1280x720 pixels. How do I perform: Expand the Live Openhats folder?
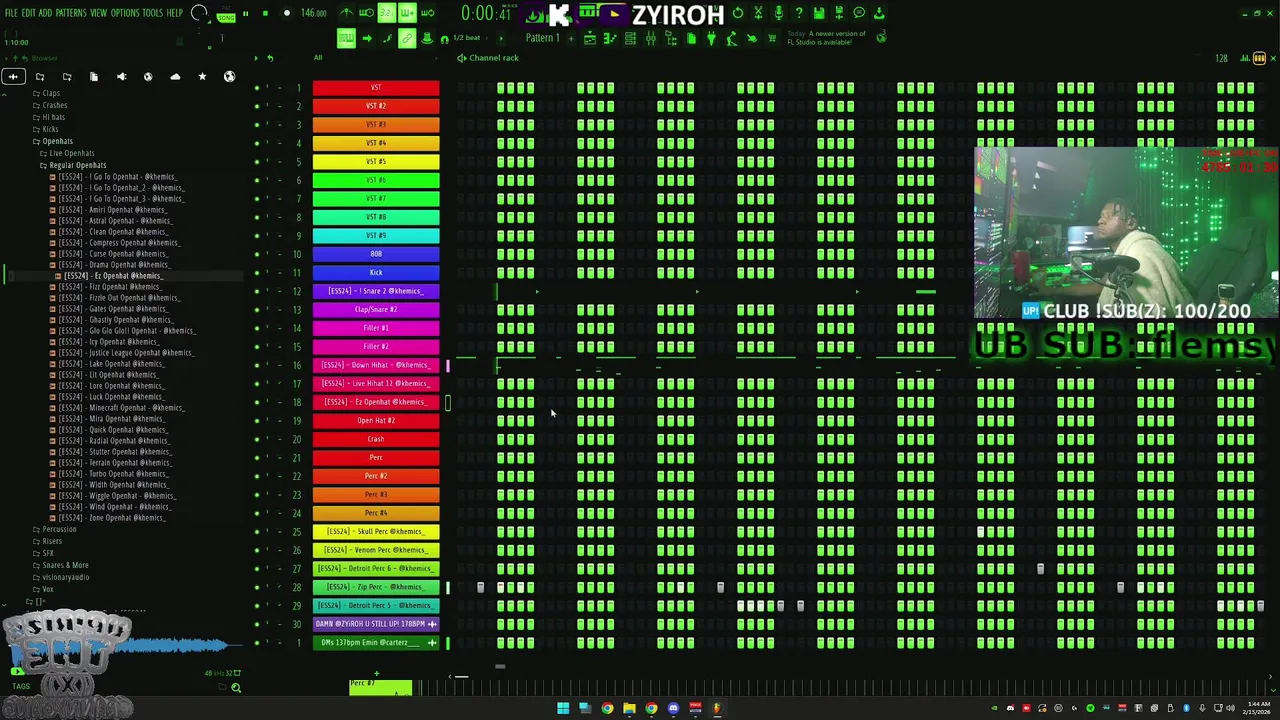(71, 153)
